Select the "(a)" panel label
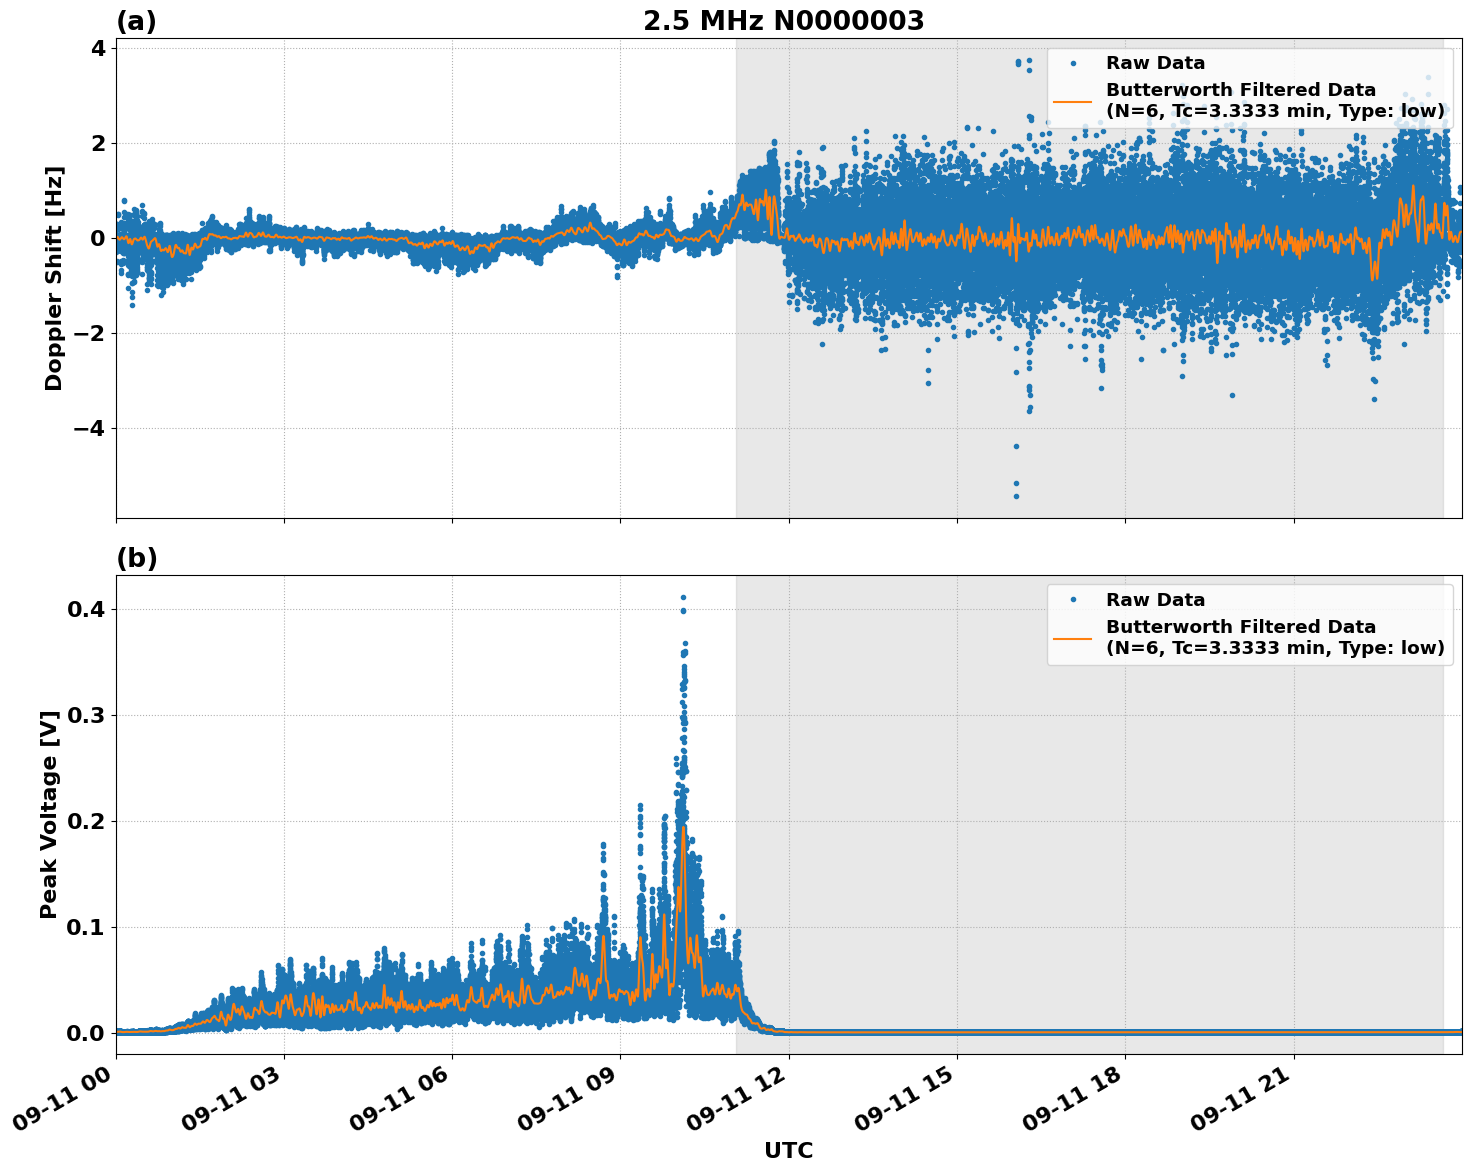The image size is (1471, 1172). click(x=136, y=21)
